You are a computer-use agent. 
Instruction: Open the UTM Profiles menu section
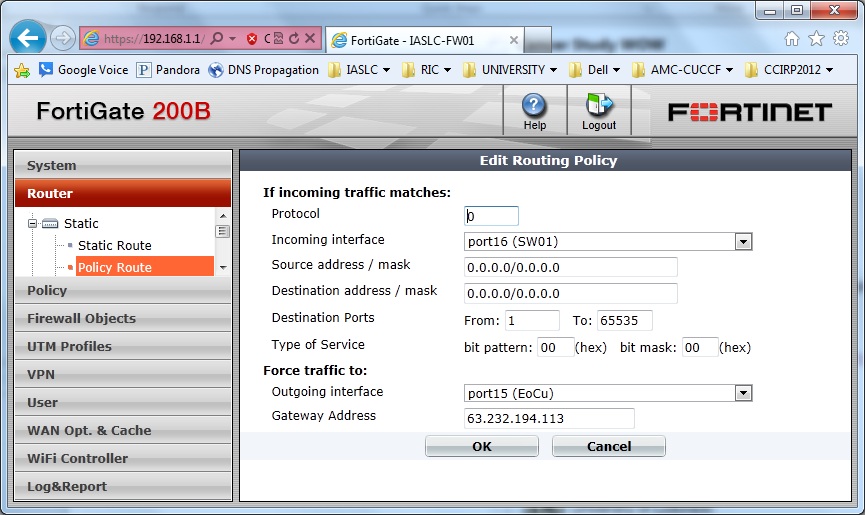coord(122,346)
